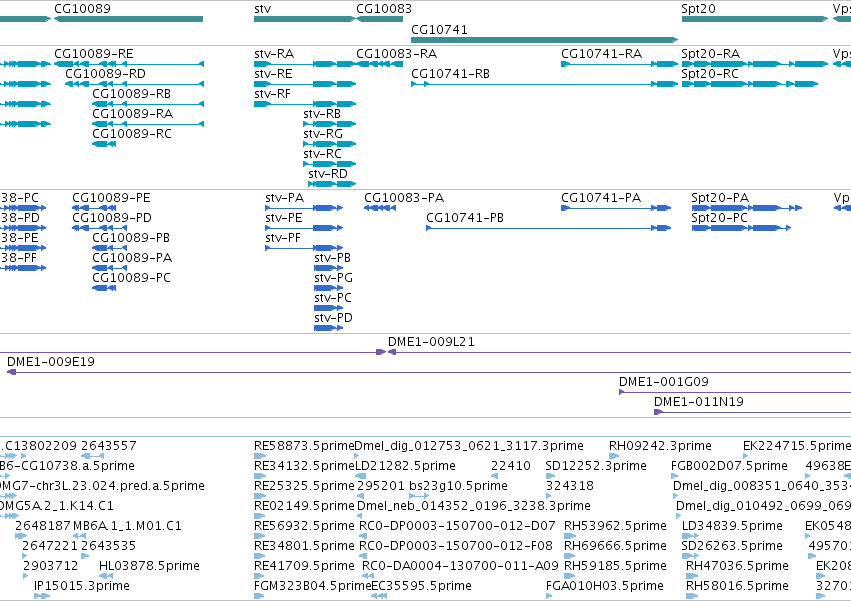
Task: Click EST RE41709.5prime
Action: [259, 576]
